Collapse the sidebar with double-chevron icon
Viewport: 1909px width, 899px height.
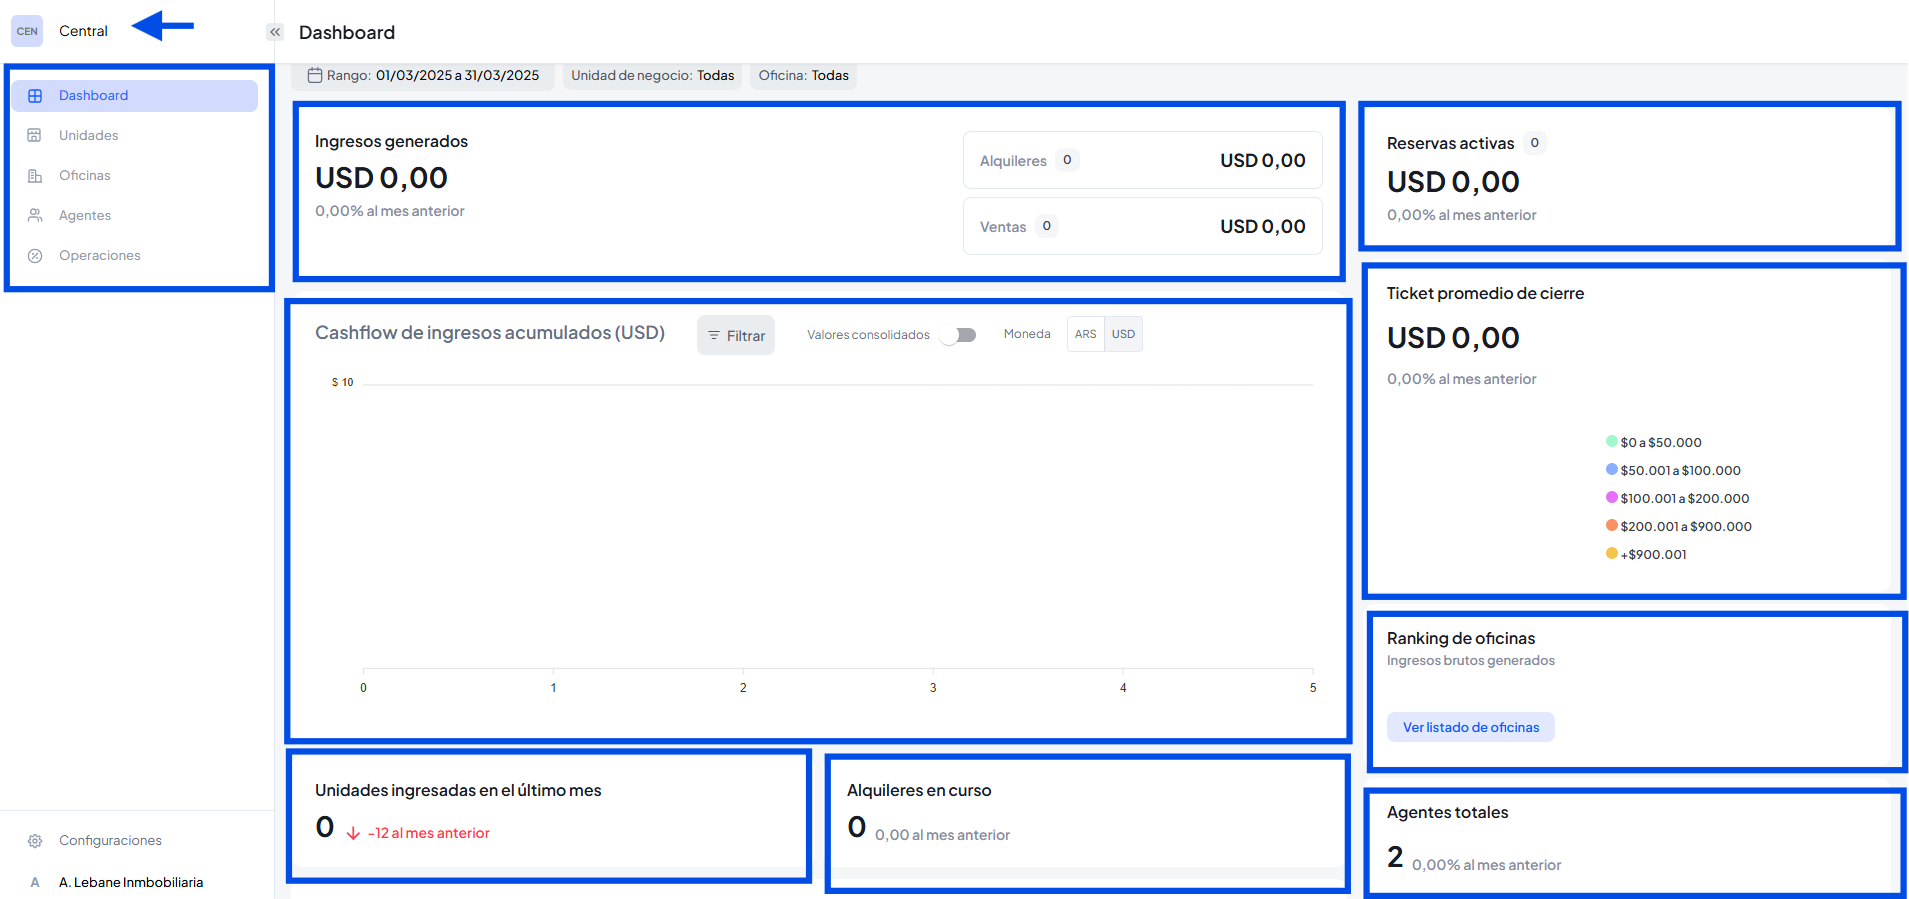pos(275,32)
